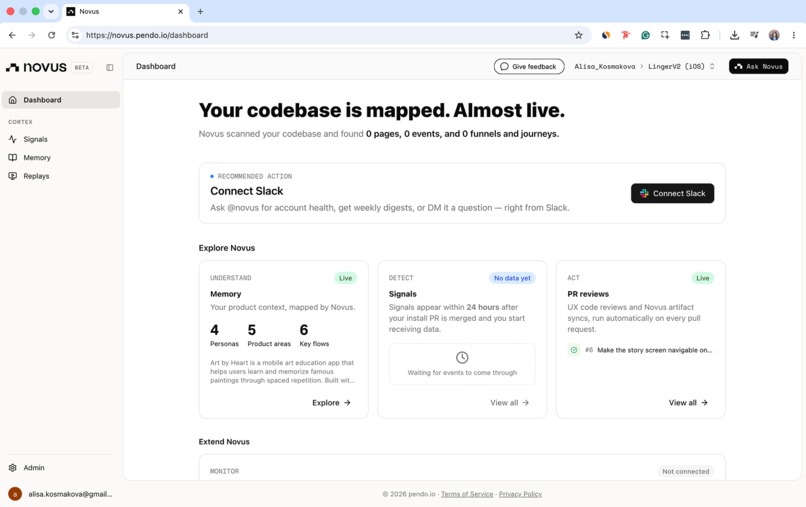Click the Memory book icon

point(13,158)
